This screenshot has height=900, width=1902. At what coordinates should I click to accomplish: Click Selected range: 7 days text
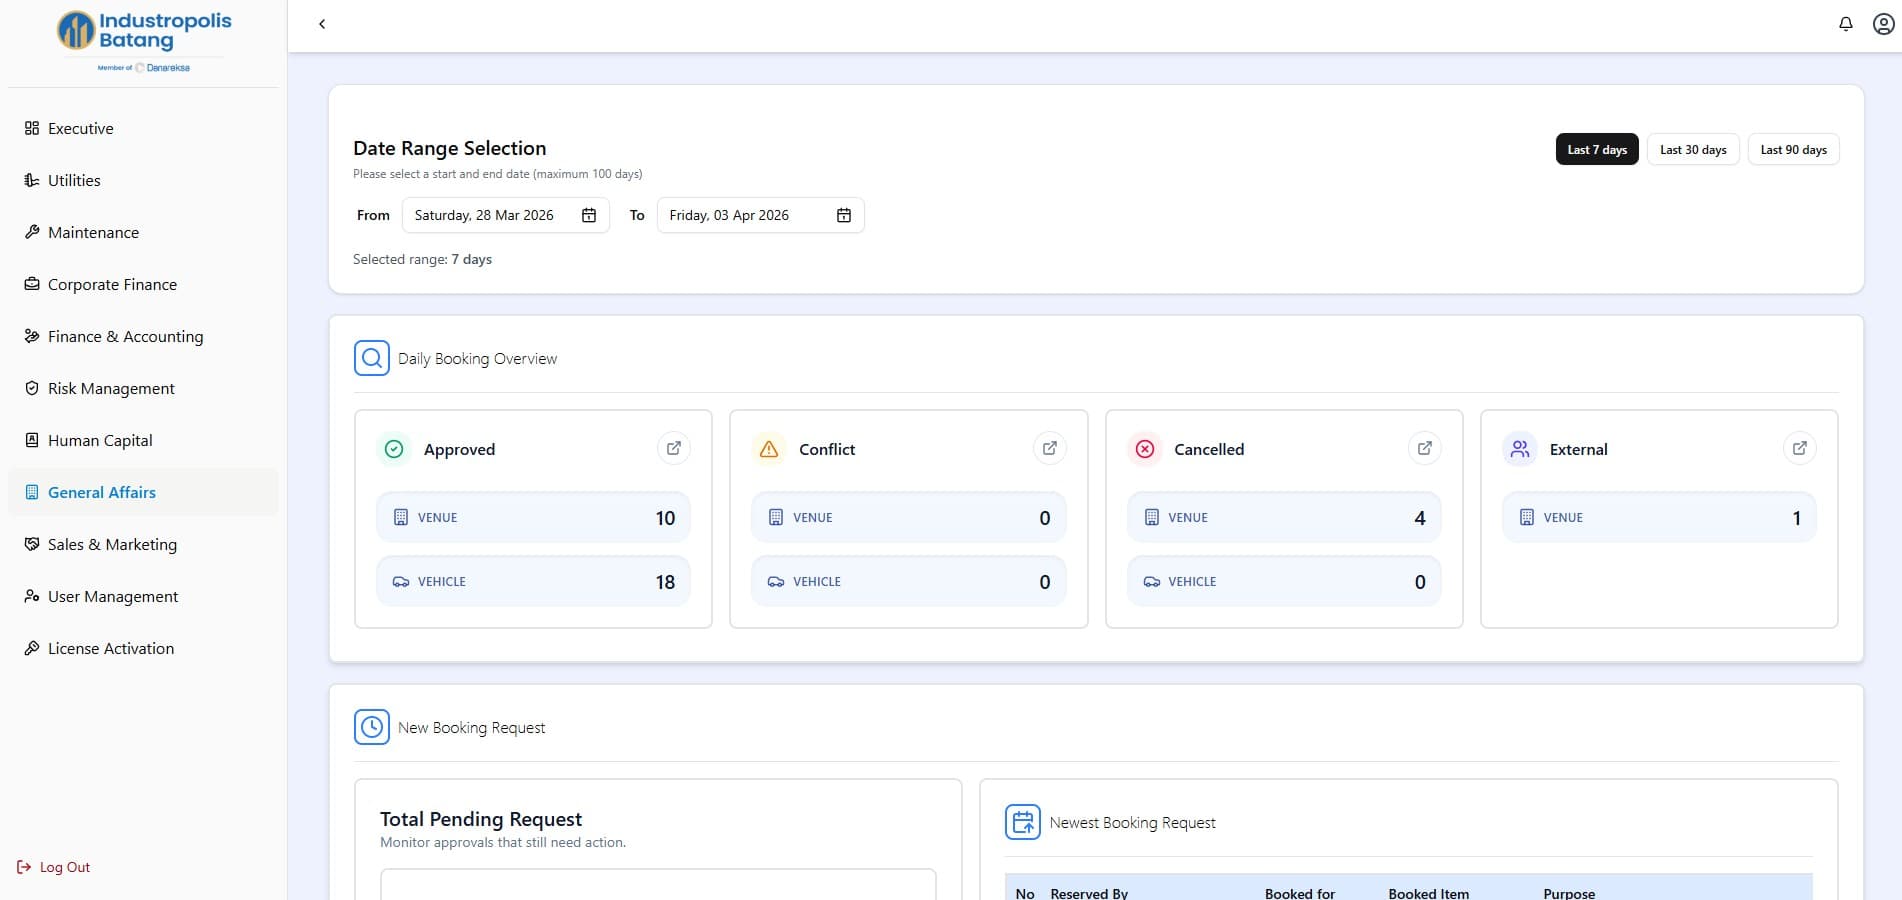click(x=422, y=259)
